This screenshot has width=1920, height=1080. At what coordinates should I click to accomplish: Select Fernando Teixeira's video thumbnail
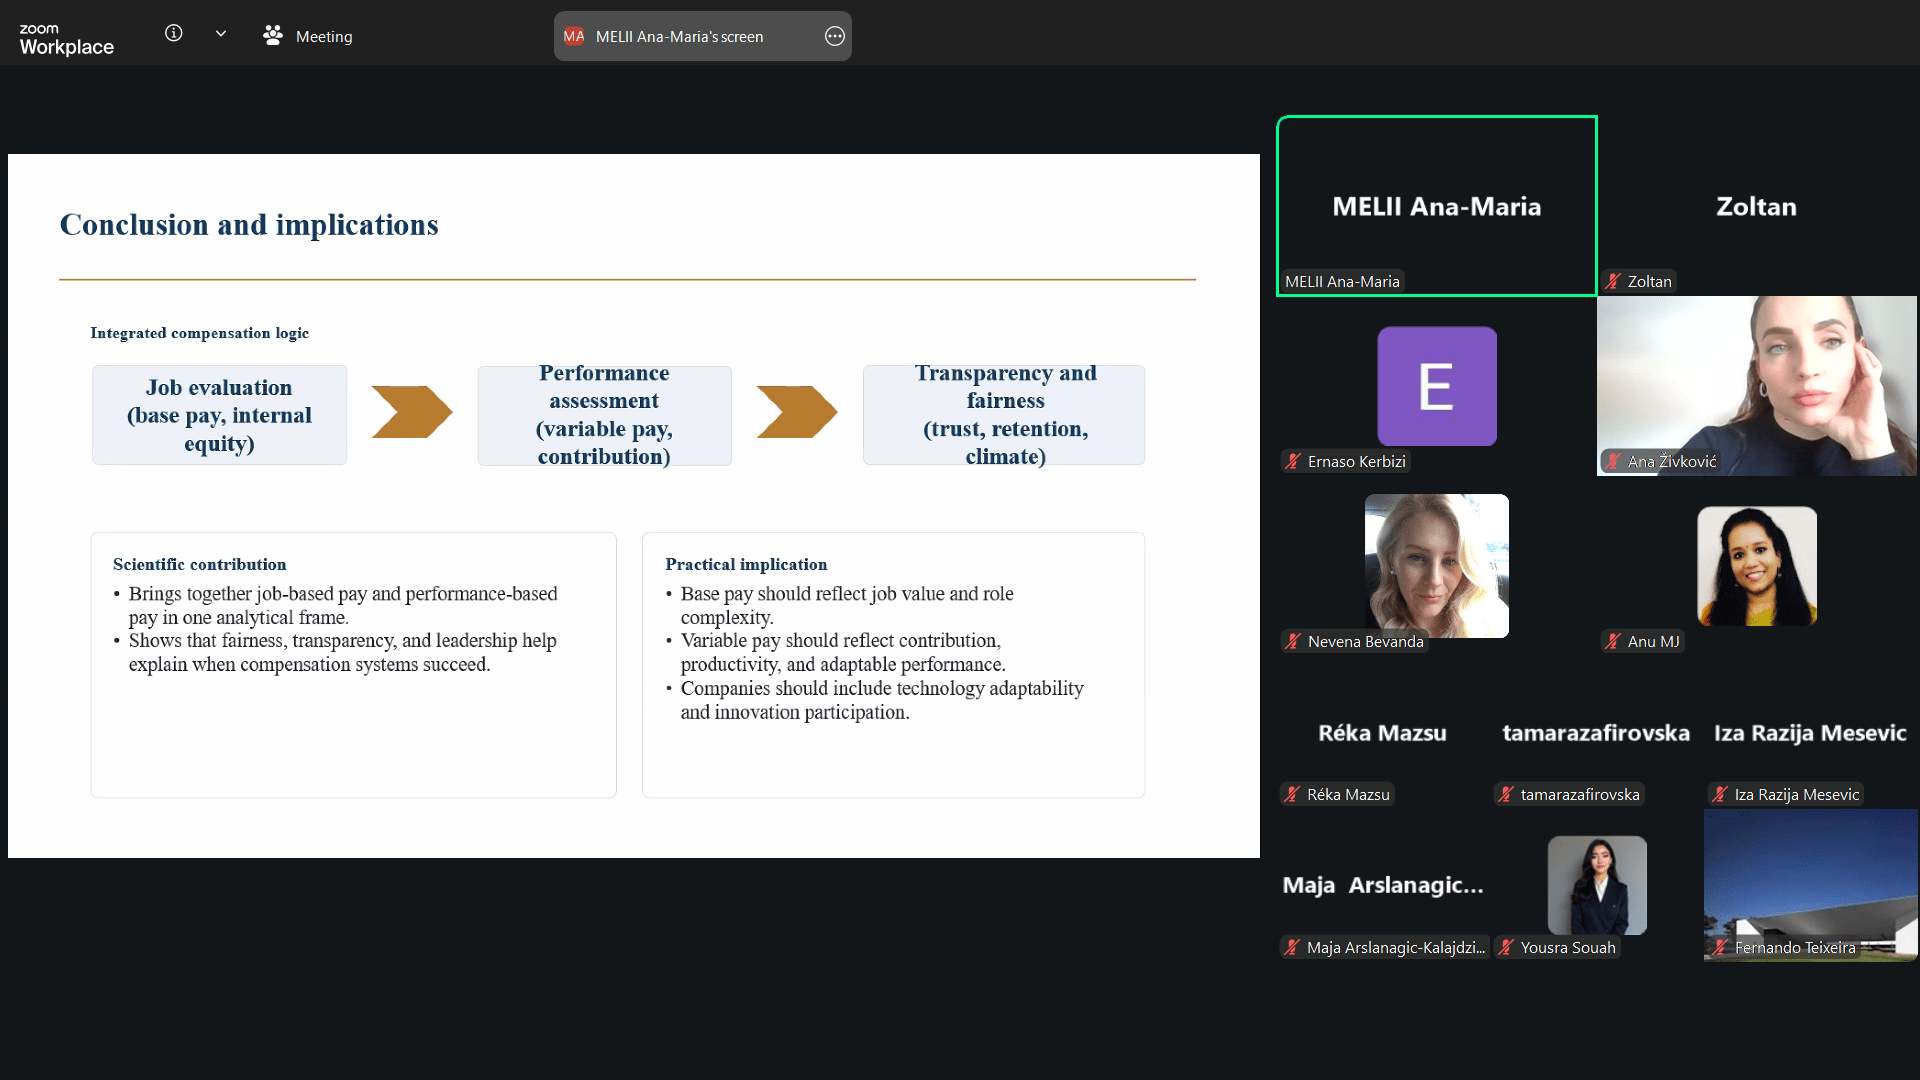pos(1810,885)
